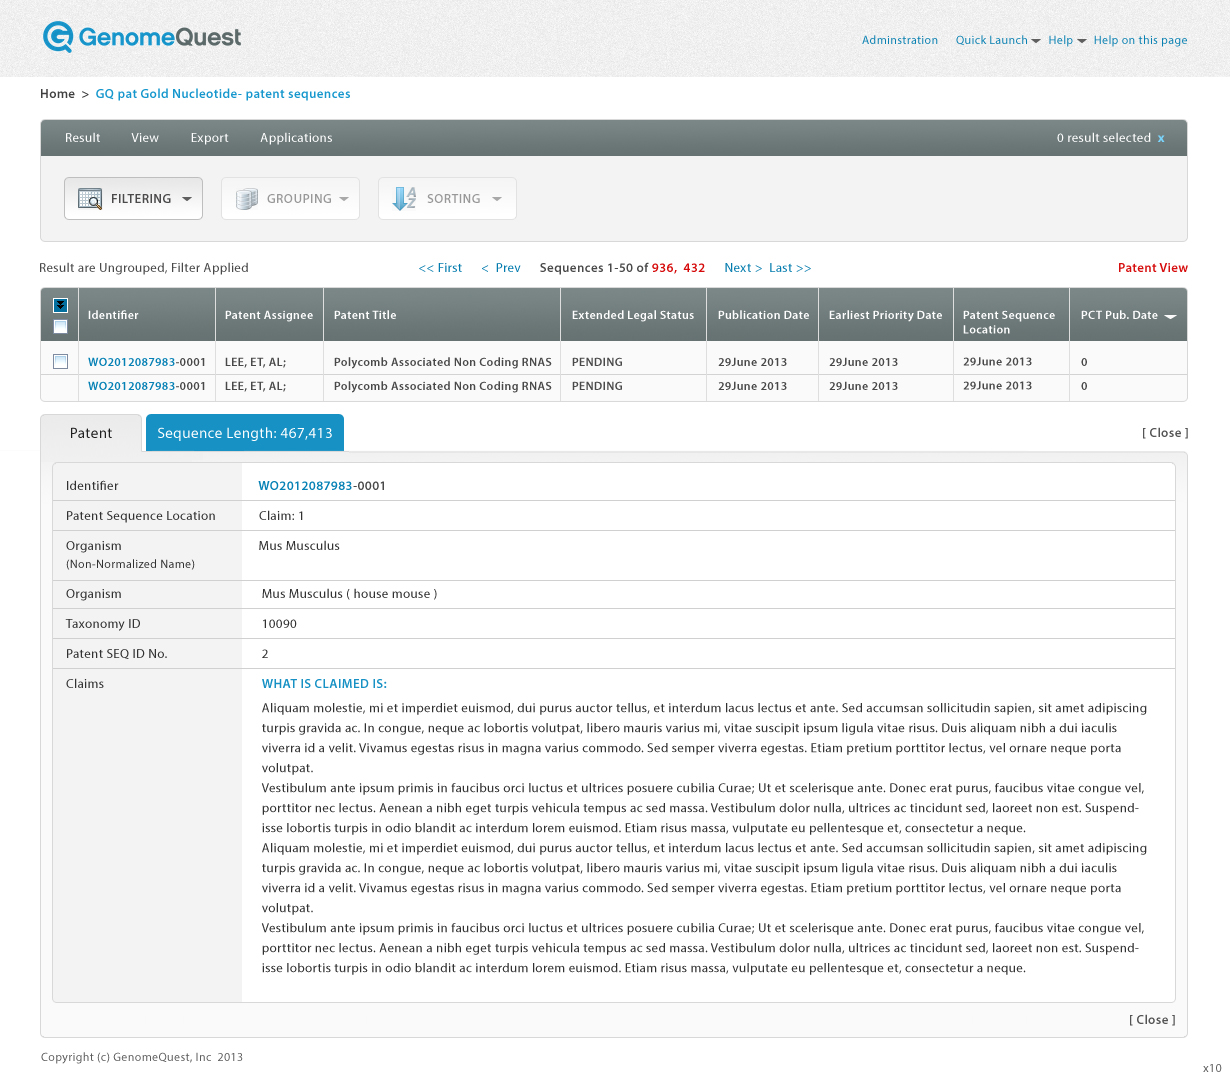The height and width of the screenshot is (1081, 1230).
Task: Go to Administration page
Action: 900,40
